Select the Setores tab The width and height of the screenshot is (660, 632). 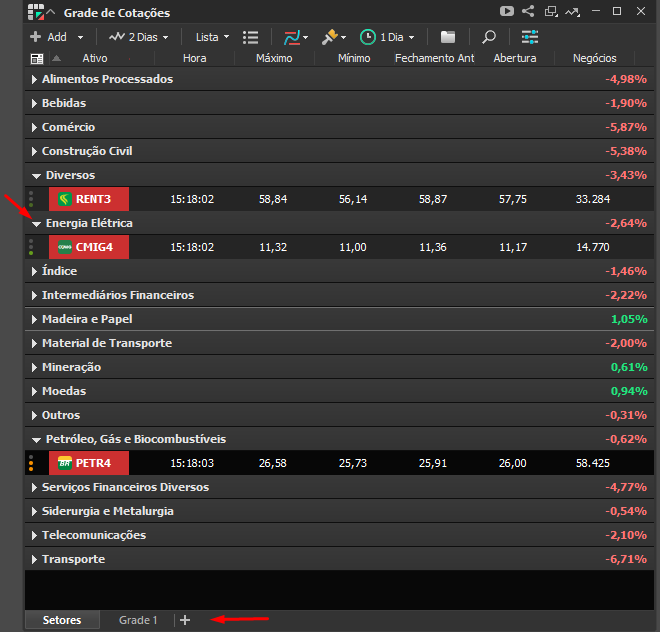62,620
